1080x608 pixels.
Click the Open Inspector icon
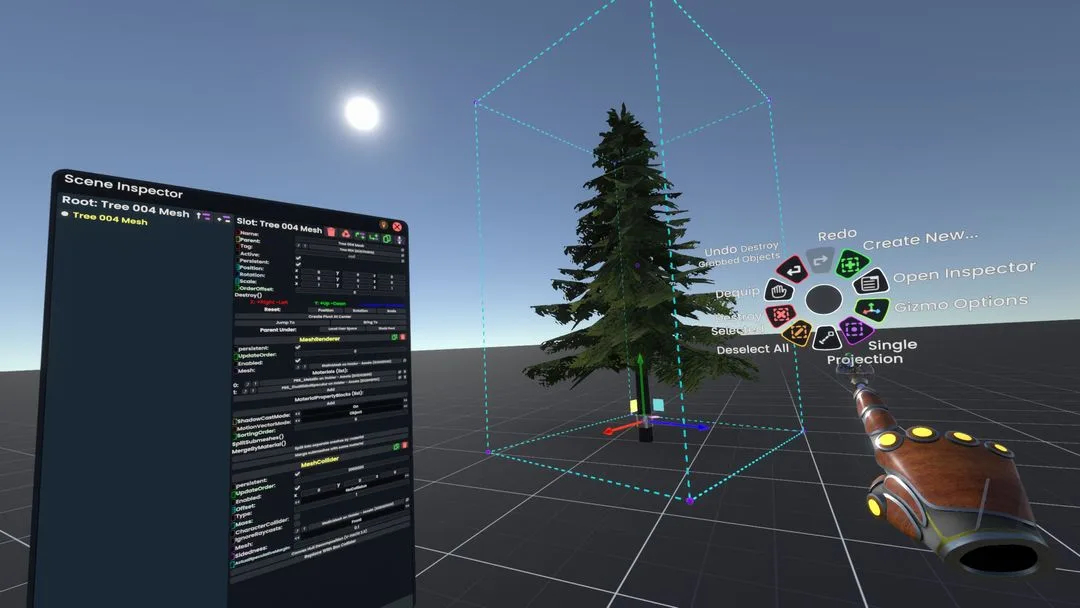click(x=870, y=282)
